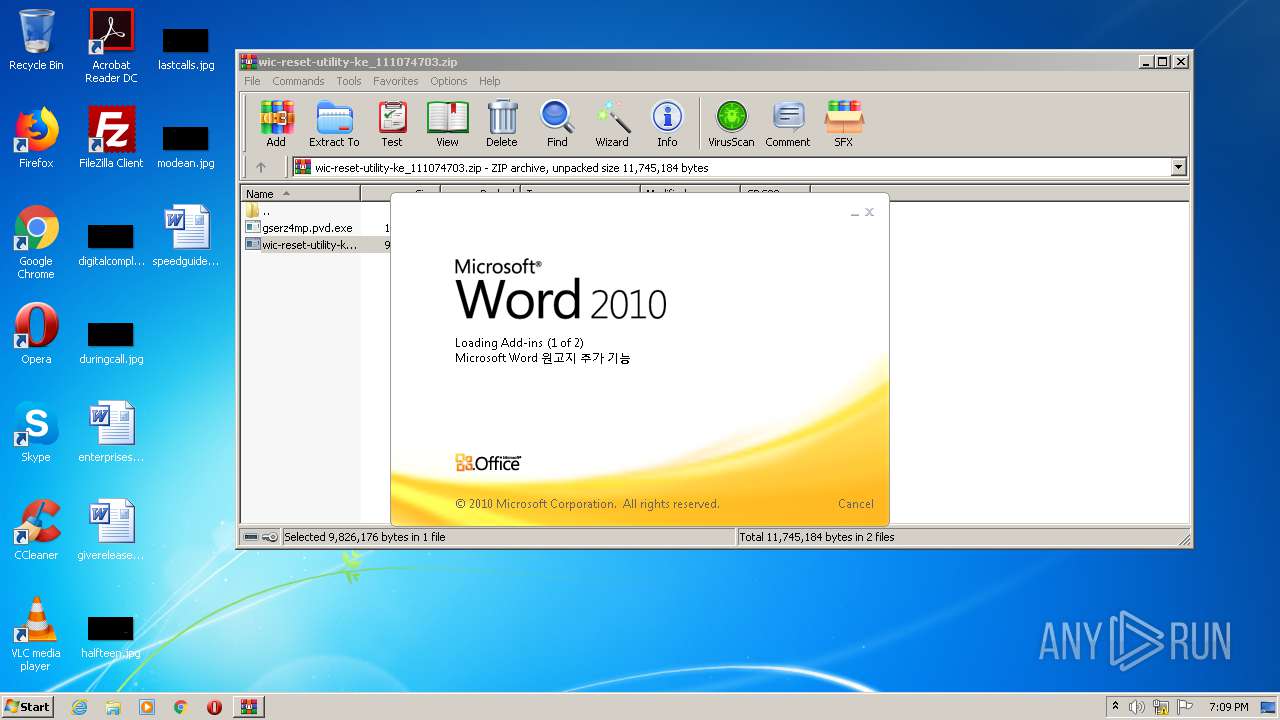1280x720 pixels.
Task: Click the Show desktop button
Action: 1270,707
